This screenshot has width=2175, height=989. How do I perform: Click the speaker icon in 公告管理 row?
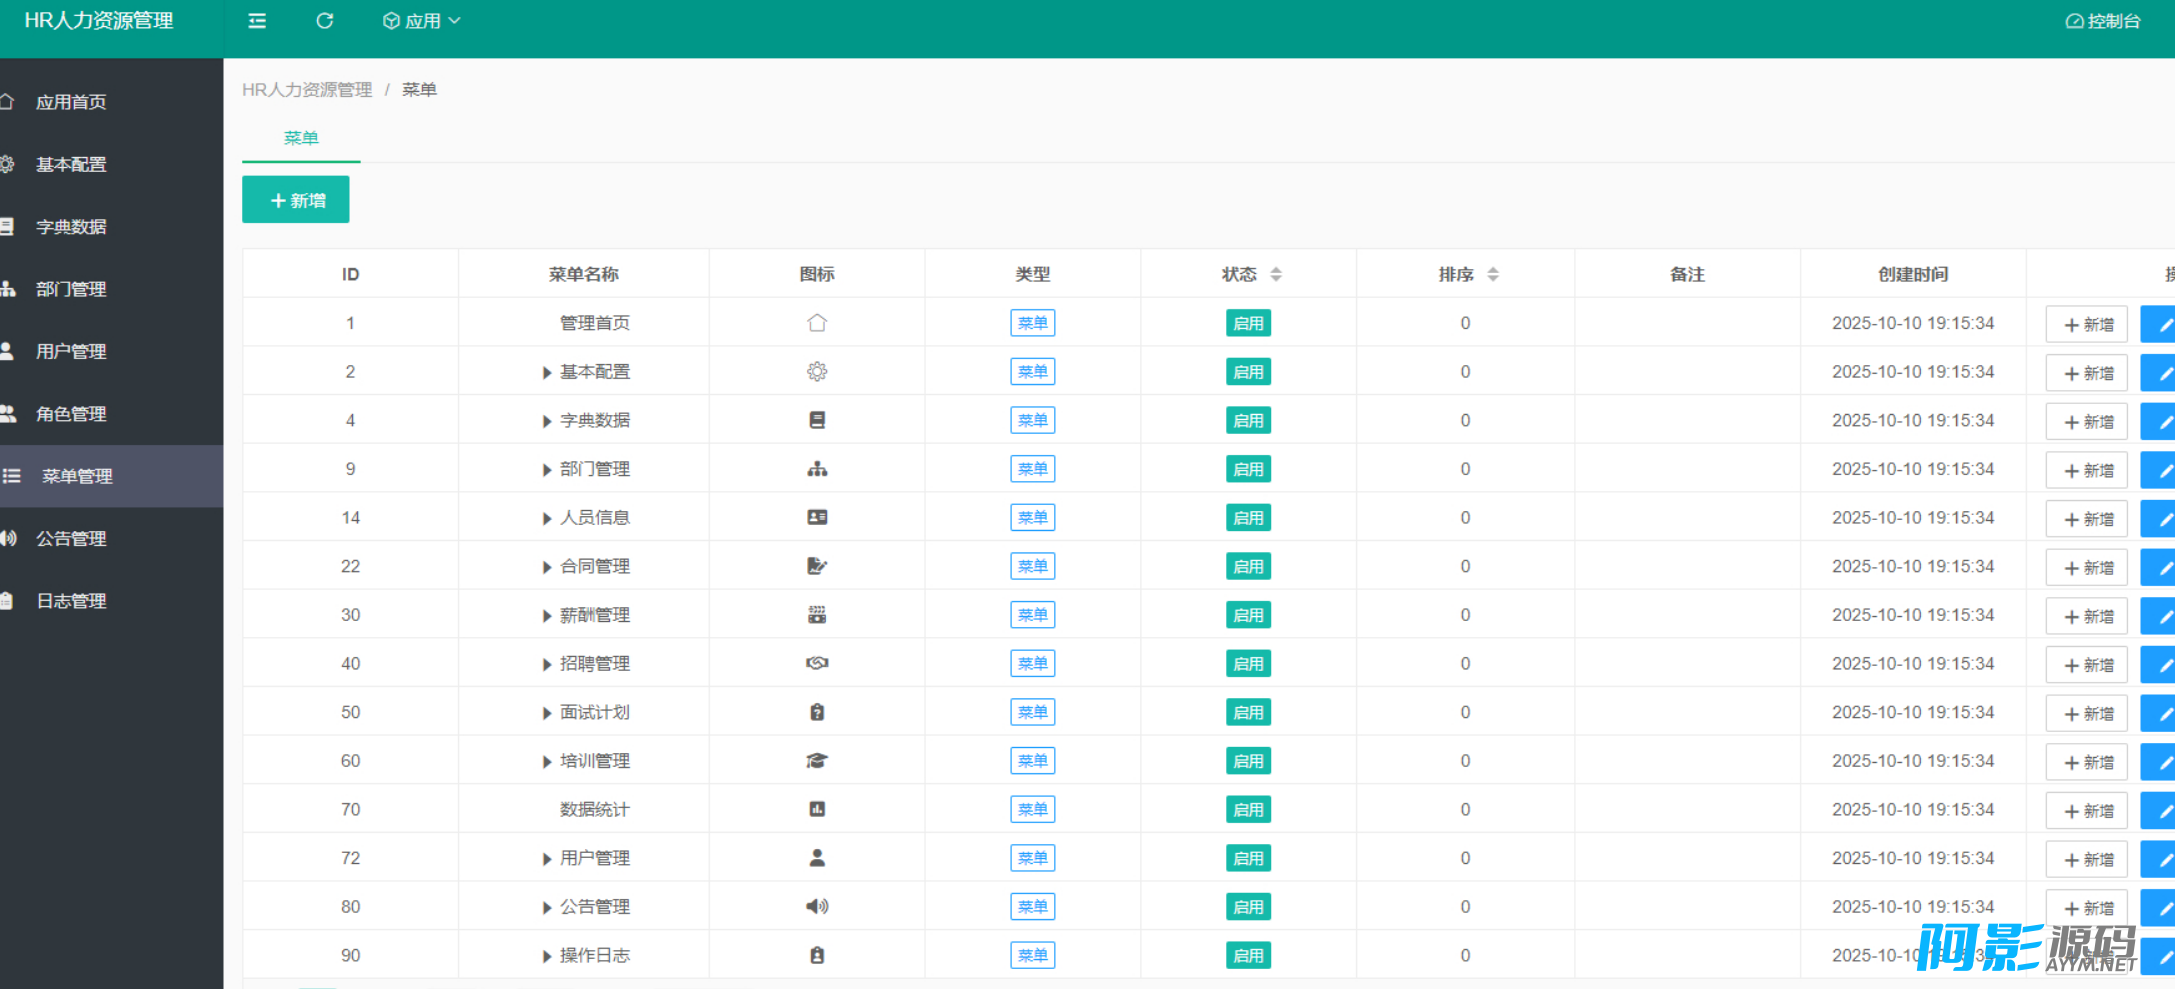click(817, 907)
